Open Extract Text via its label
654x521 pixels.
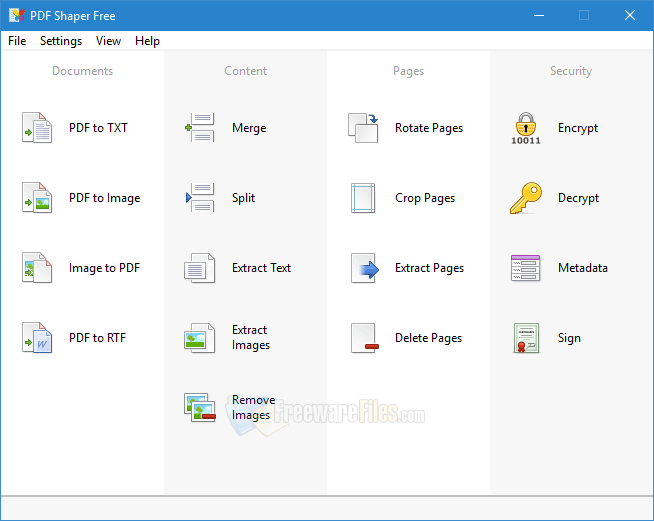[x=262, y=268]
